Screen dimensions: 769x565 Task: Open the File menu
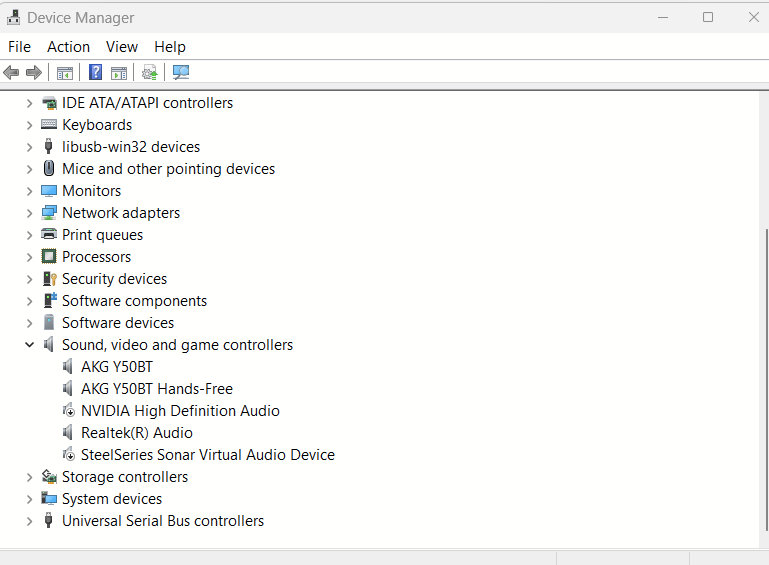pyautogui.click(x=20, y=47)
